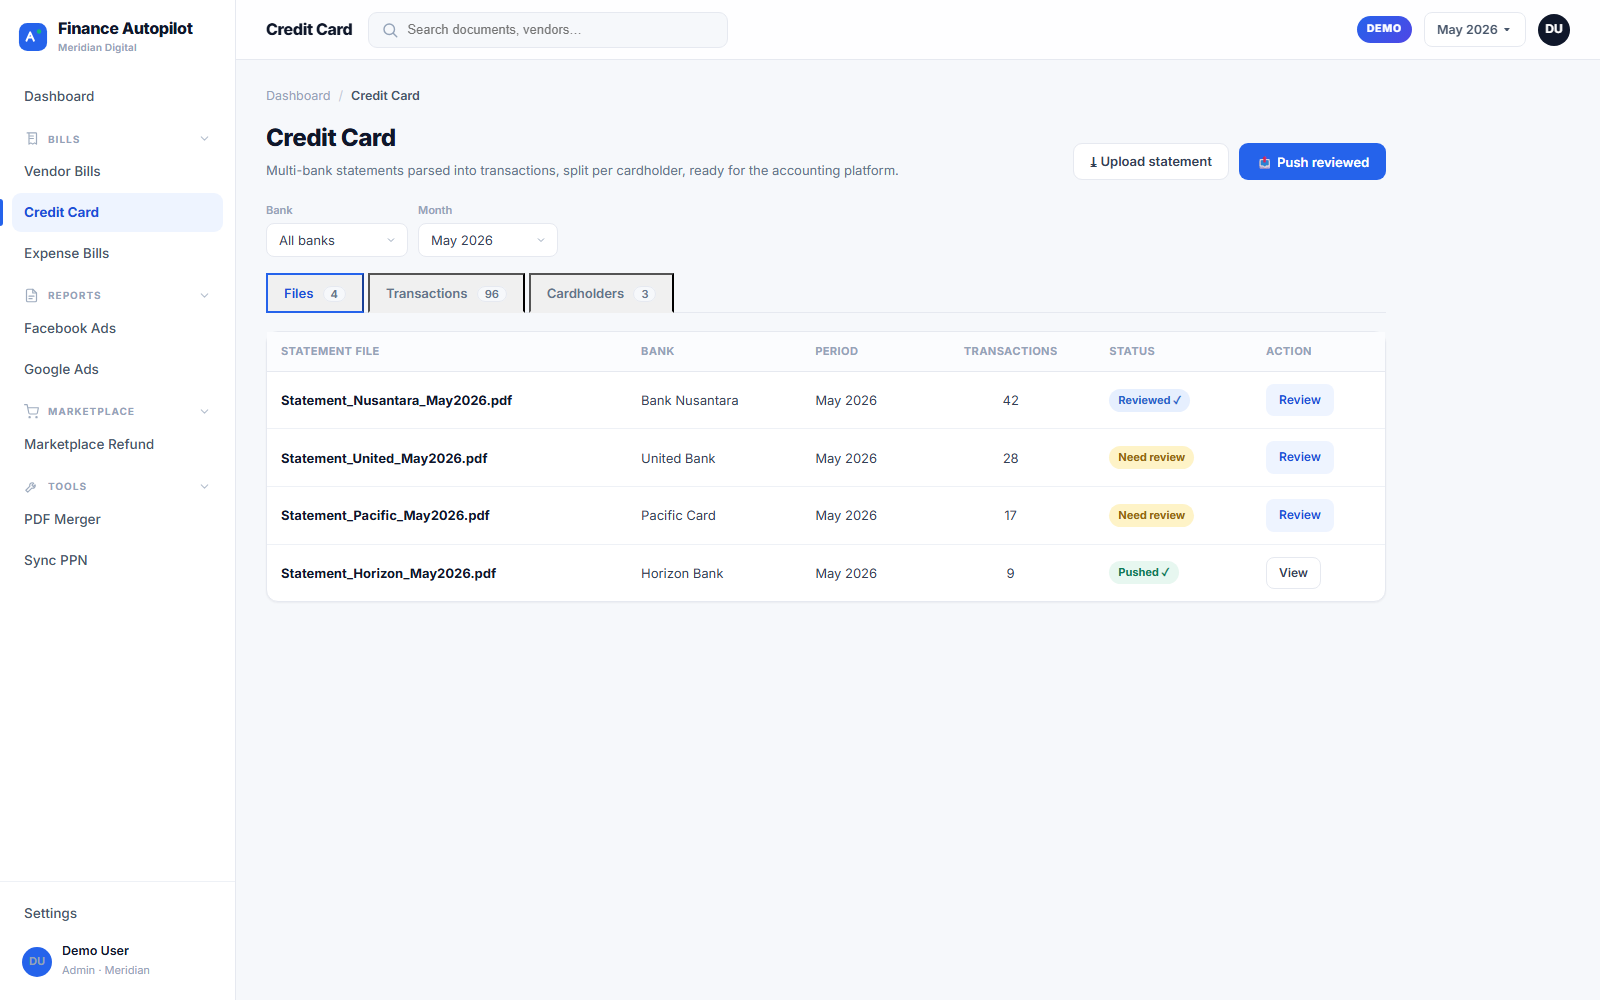Click the Finance Autopilot logo icon

(33, 37)
